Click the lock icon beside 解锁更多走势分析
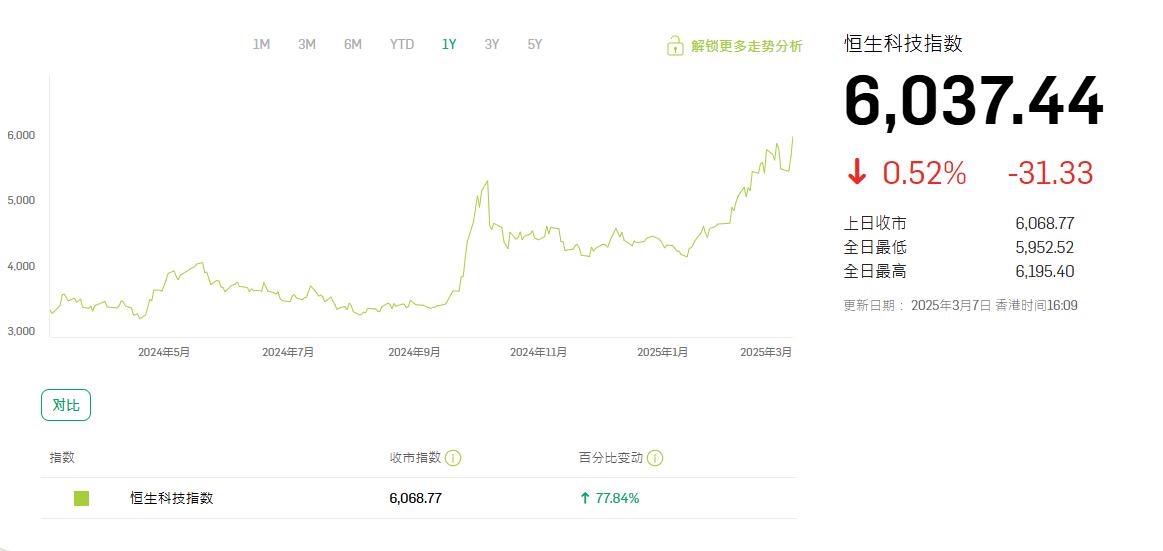Viewport: 1163px width, 551px height. pos(675,46)
